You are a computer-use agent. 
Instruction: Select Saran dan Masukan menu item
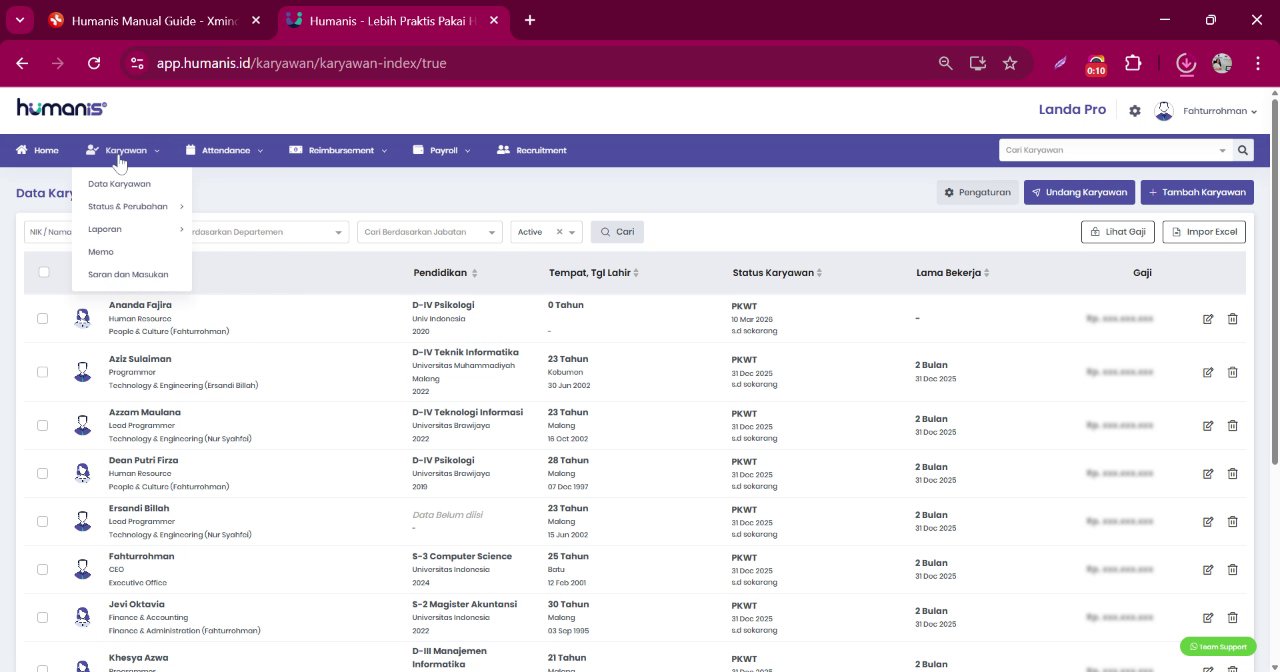pos(128,274)
